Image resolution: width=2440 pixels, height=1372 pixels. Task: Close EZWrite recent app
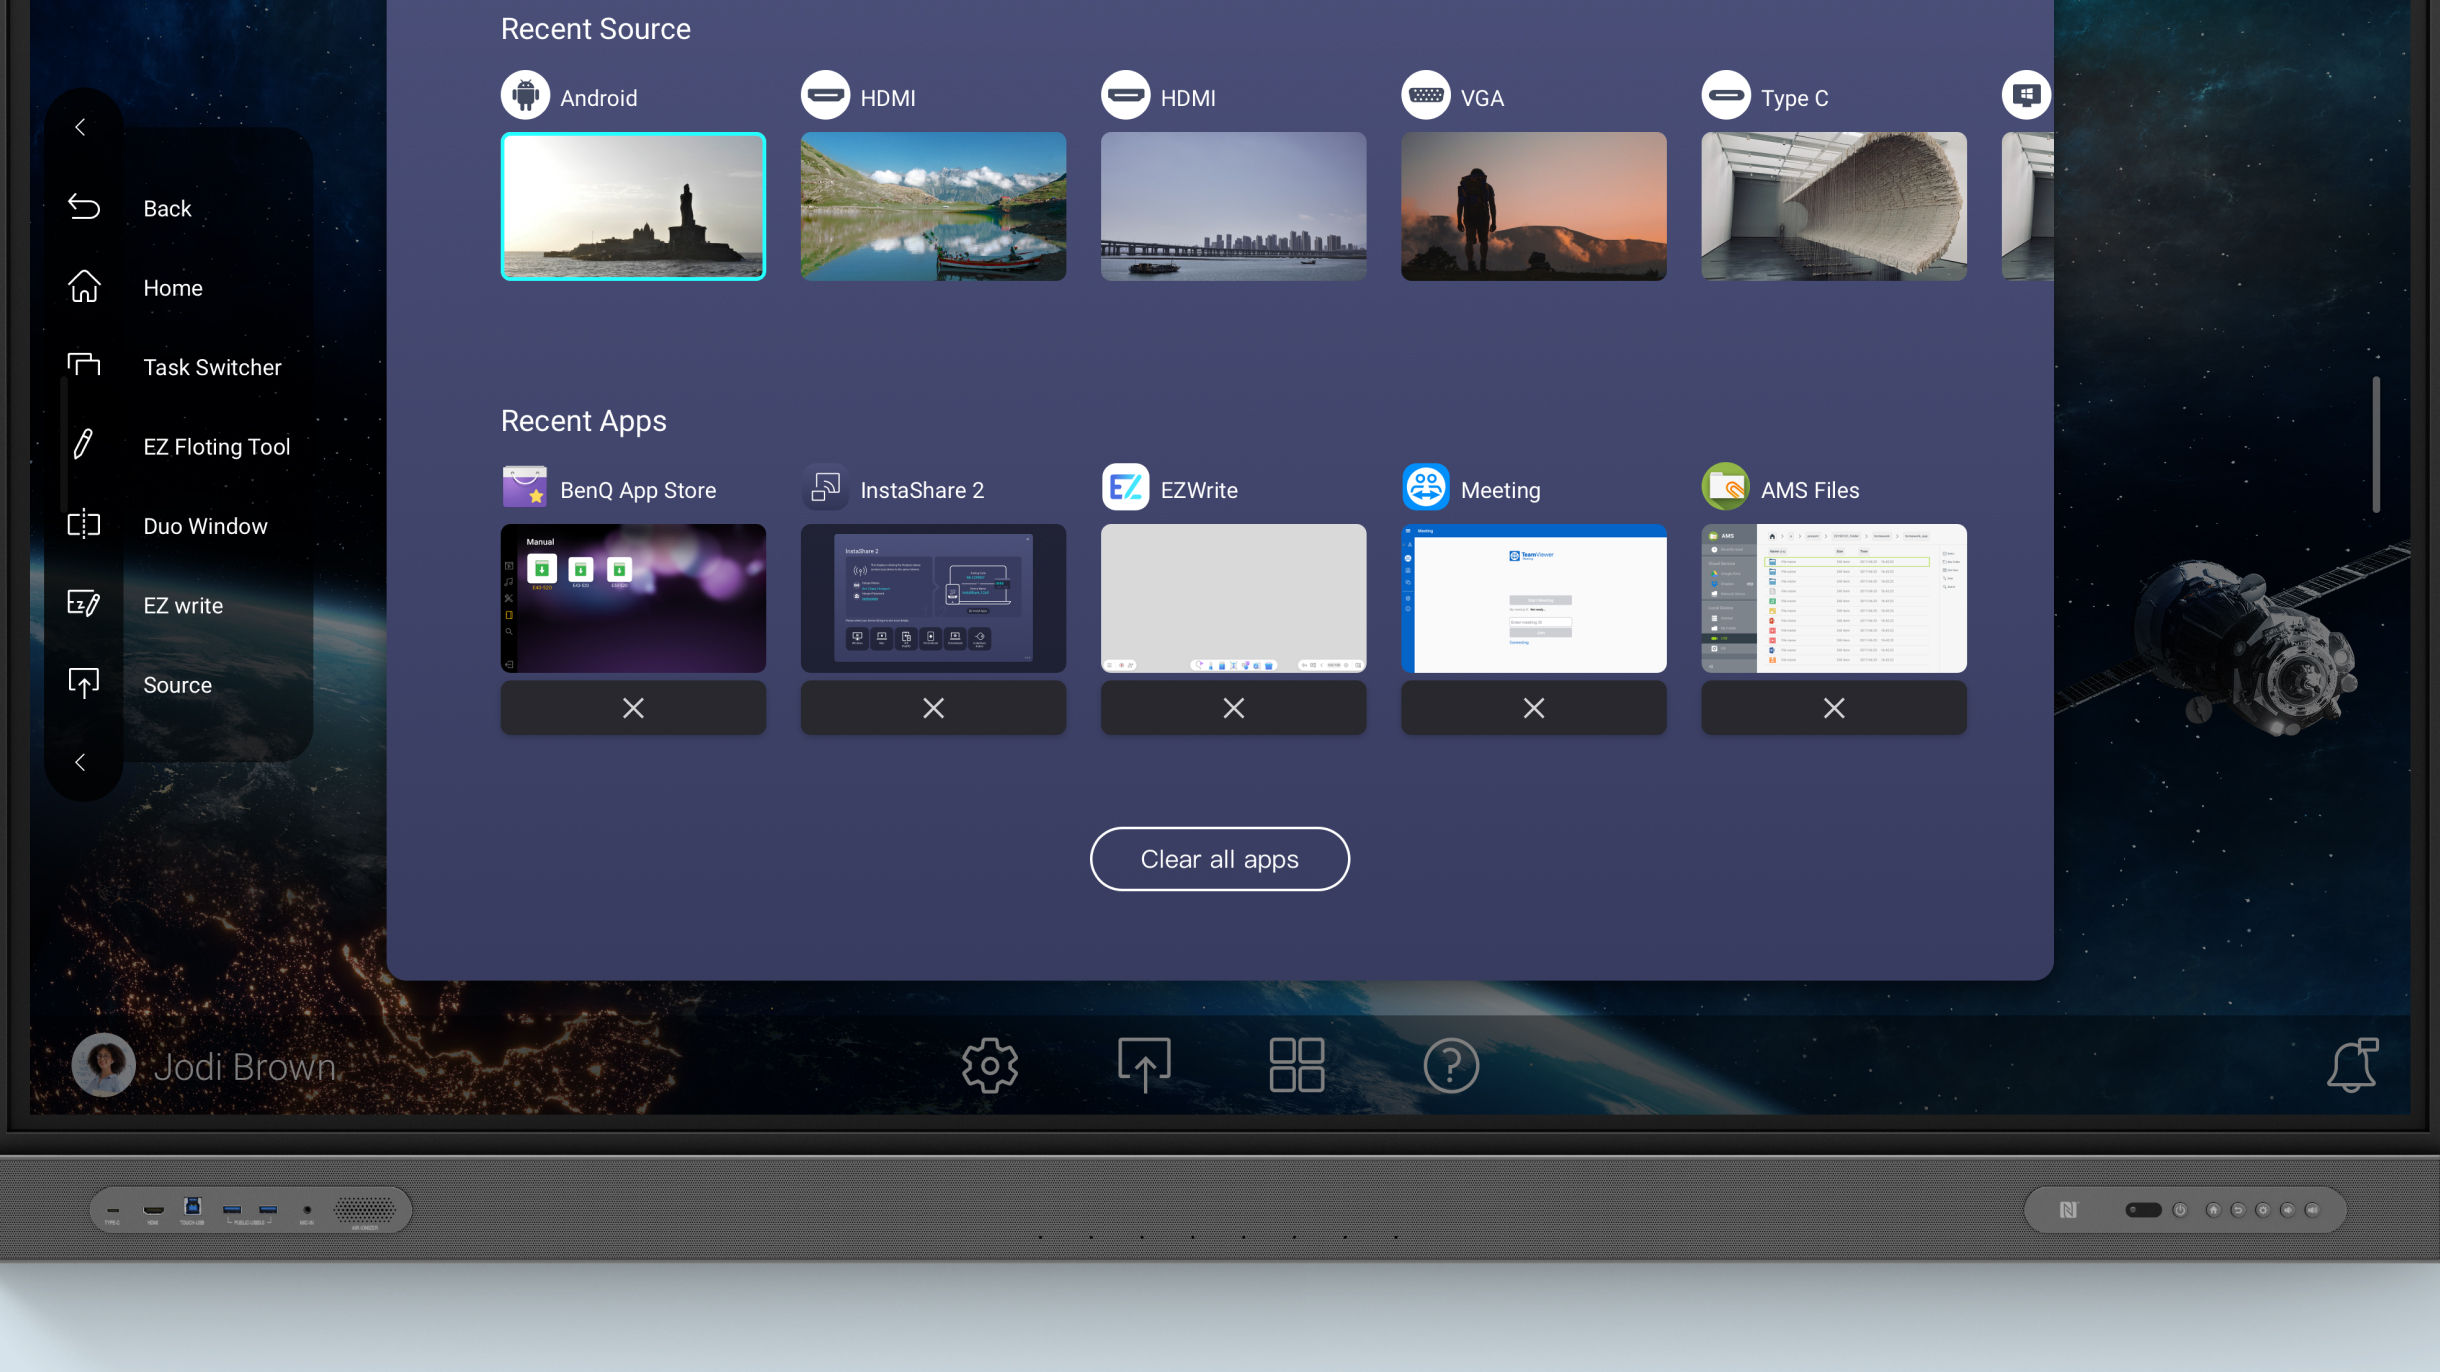pyautogui.click(x=1233, y=707)
